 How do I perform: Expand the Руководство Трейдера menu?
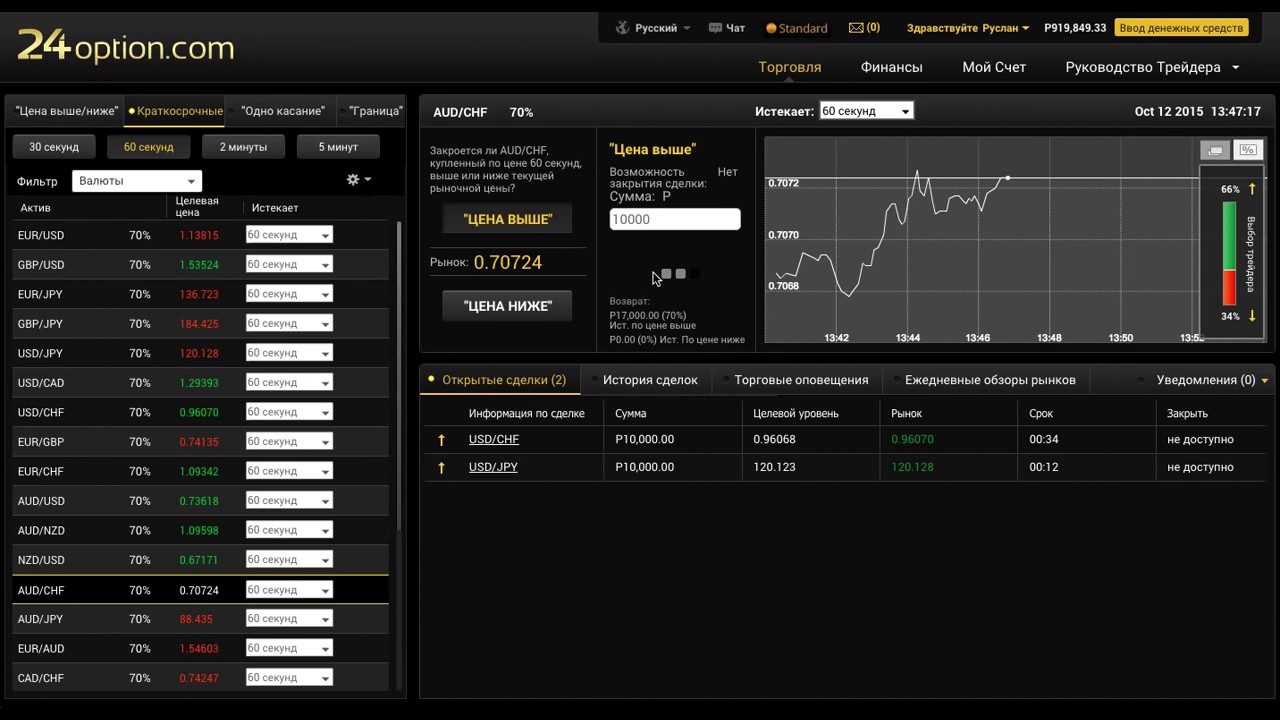[x=1152, y=67]
